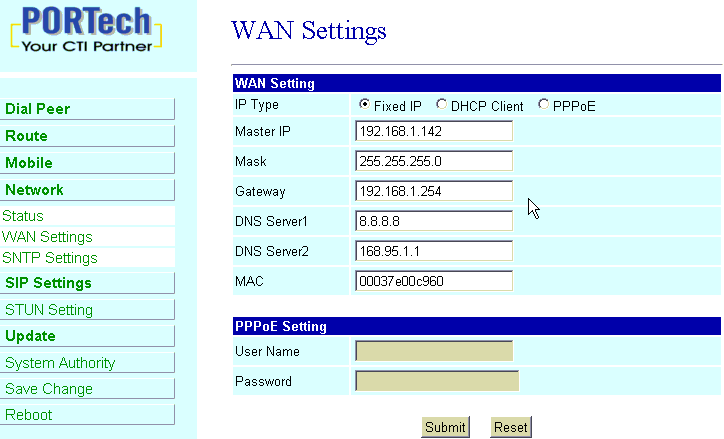
Task: Select the PPPoE radio button
Action: (543, 105)
